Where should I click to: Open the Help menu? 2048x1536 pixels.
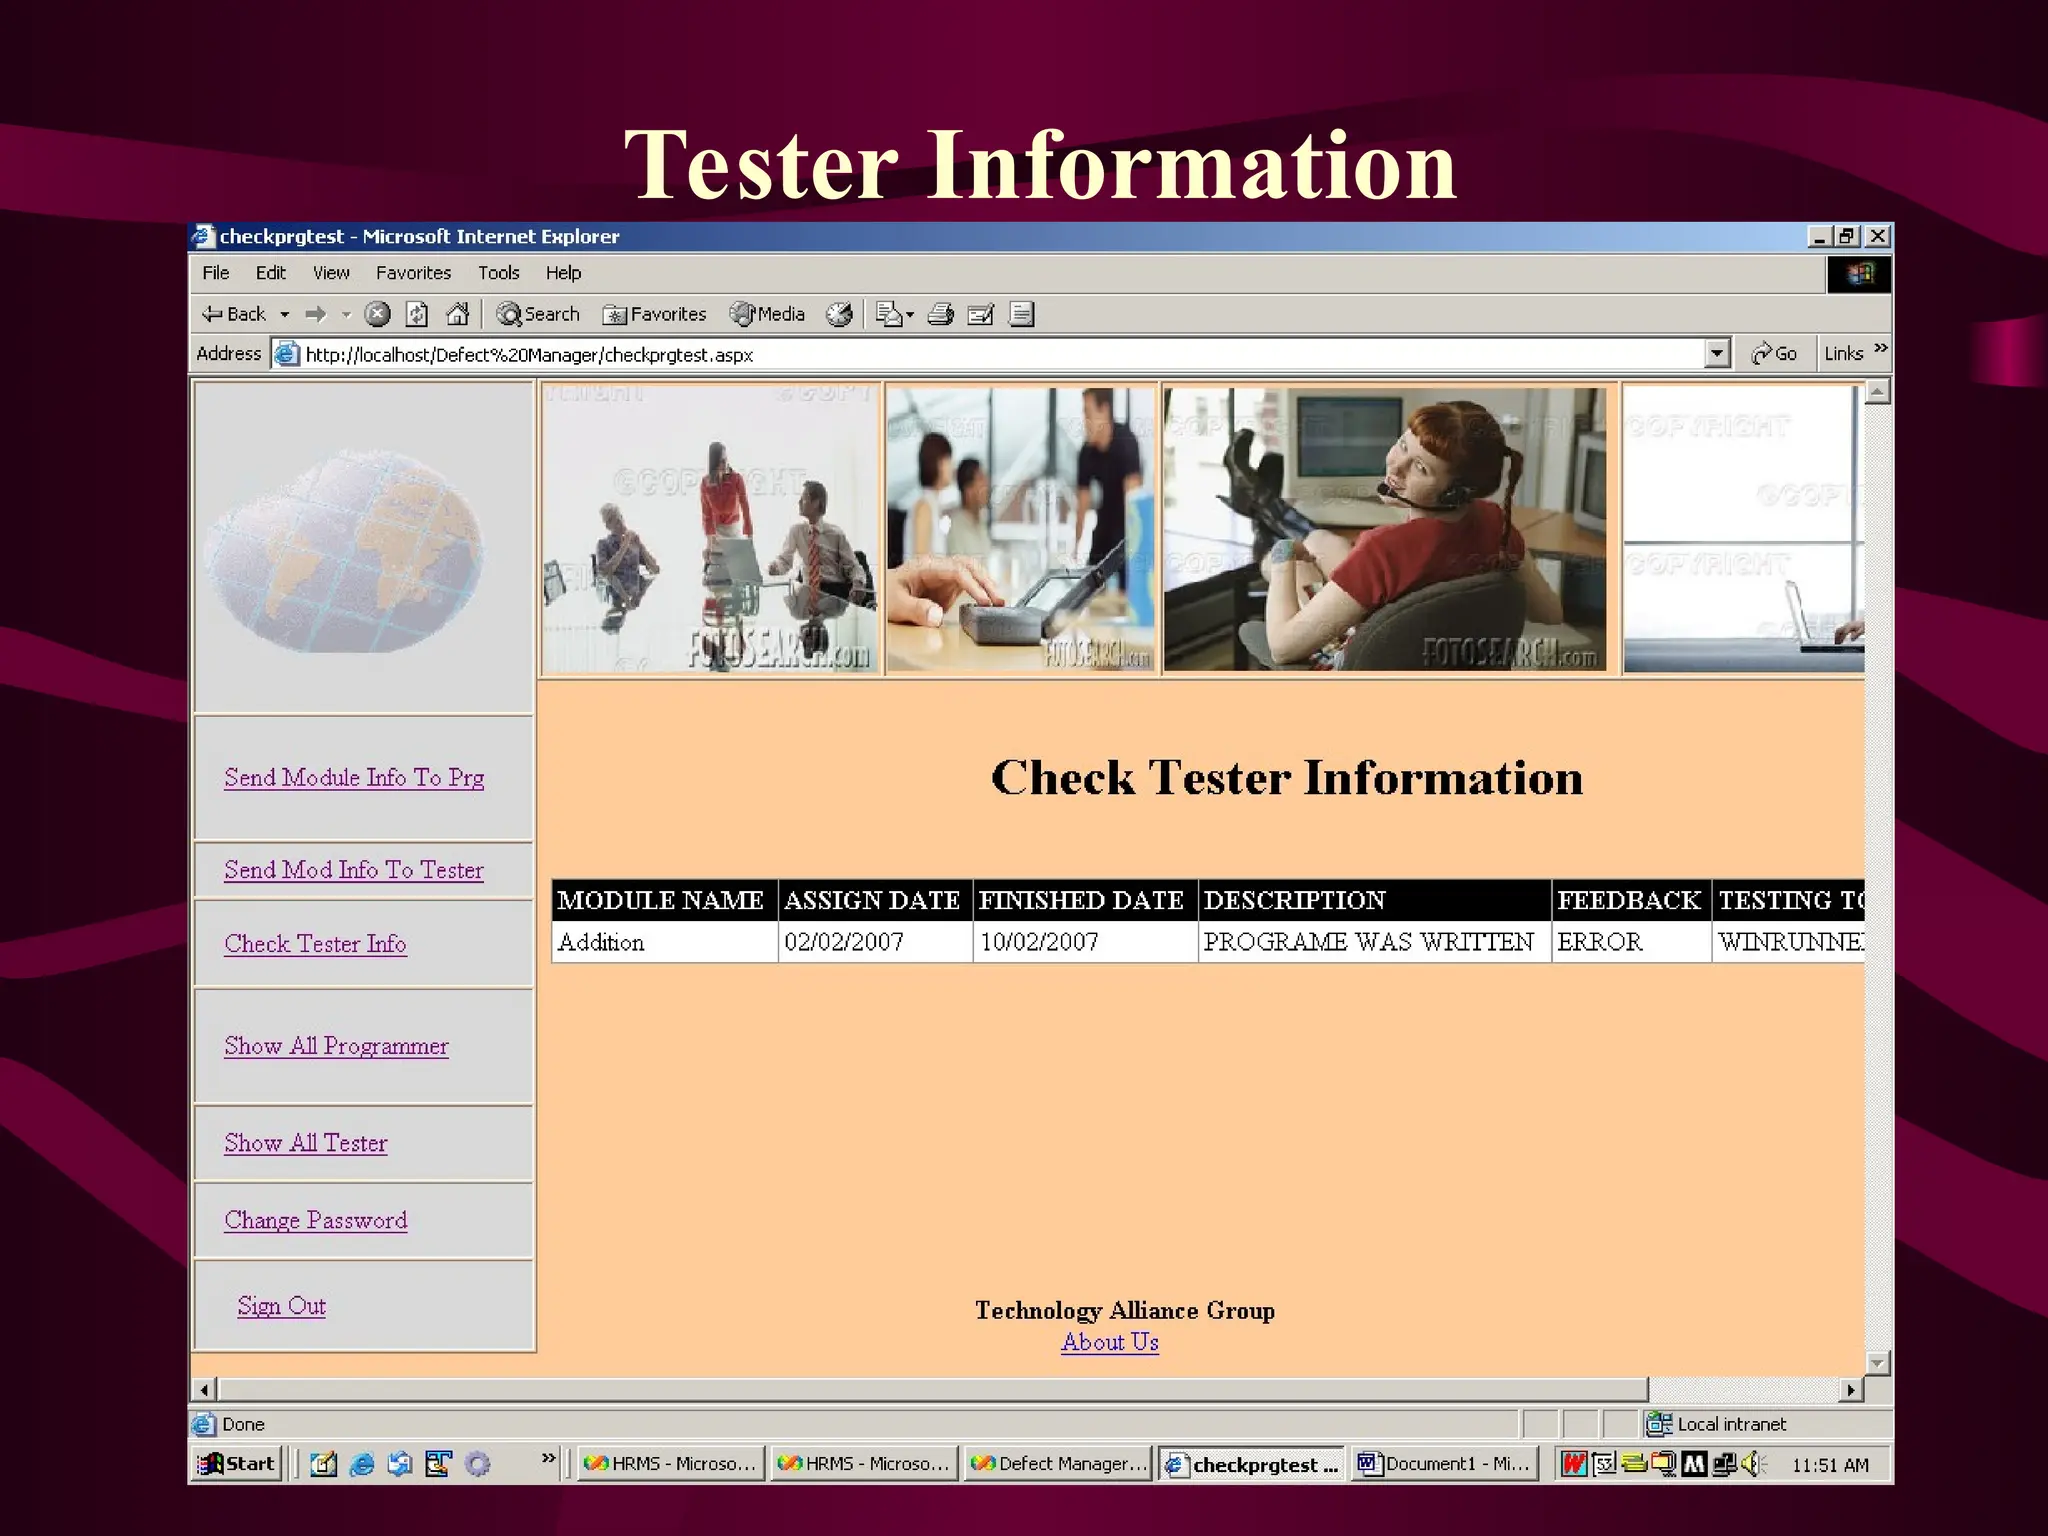[x=563, y=273]
